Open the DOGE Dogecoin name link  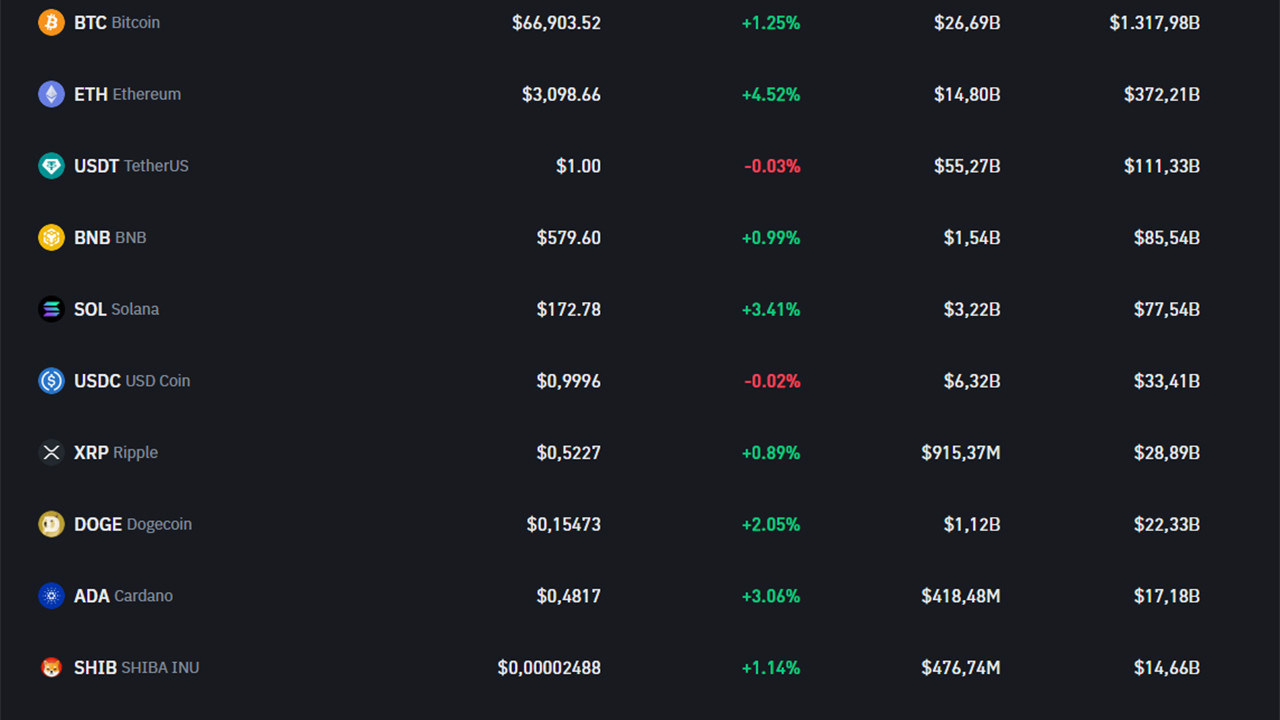(x=133, y=524)
